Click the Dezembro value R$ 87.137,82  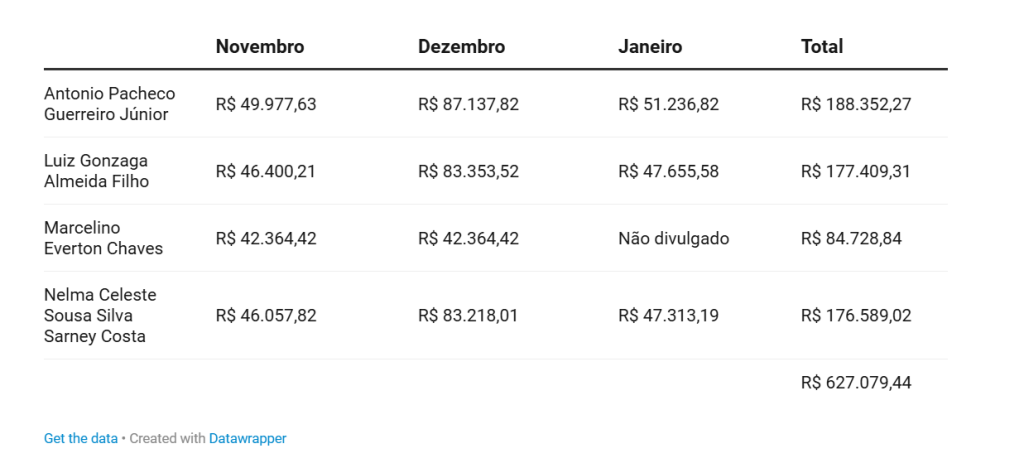[468, 104]
